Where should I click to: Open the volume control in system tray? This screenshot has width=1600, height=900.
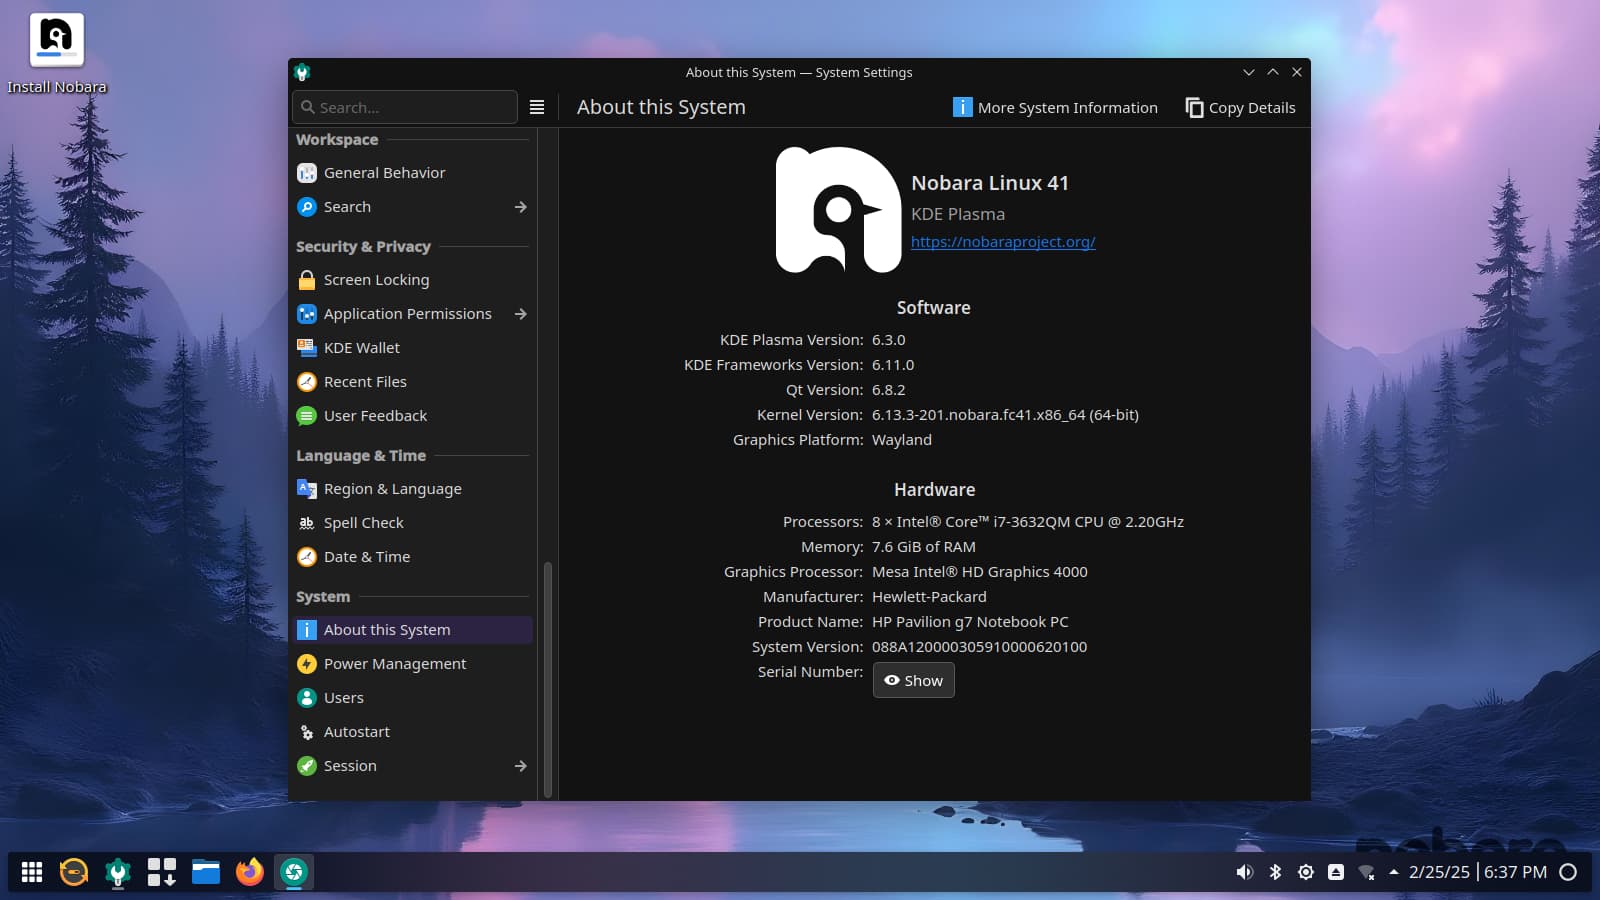pyautogui.click(x=1245, y=872)
